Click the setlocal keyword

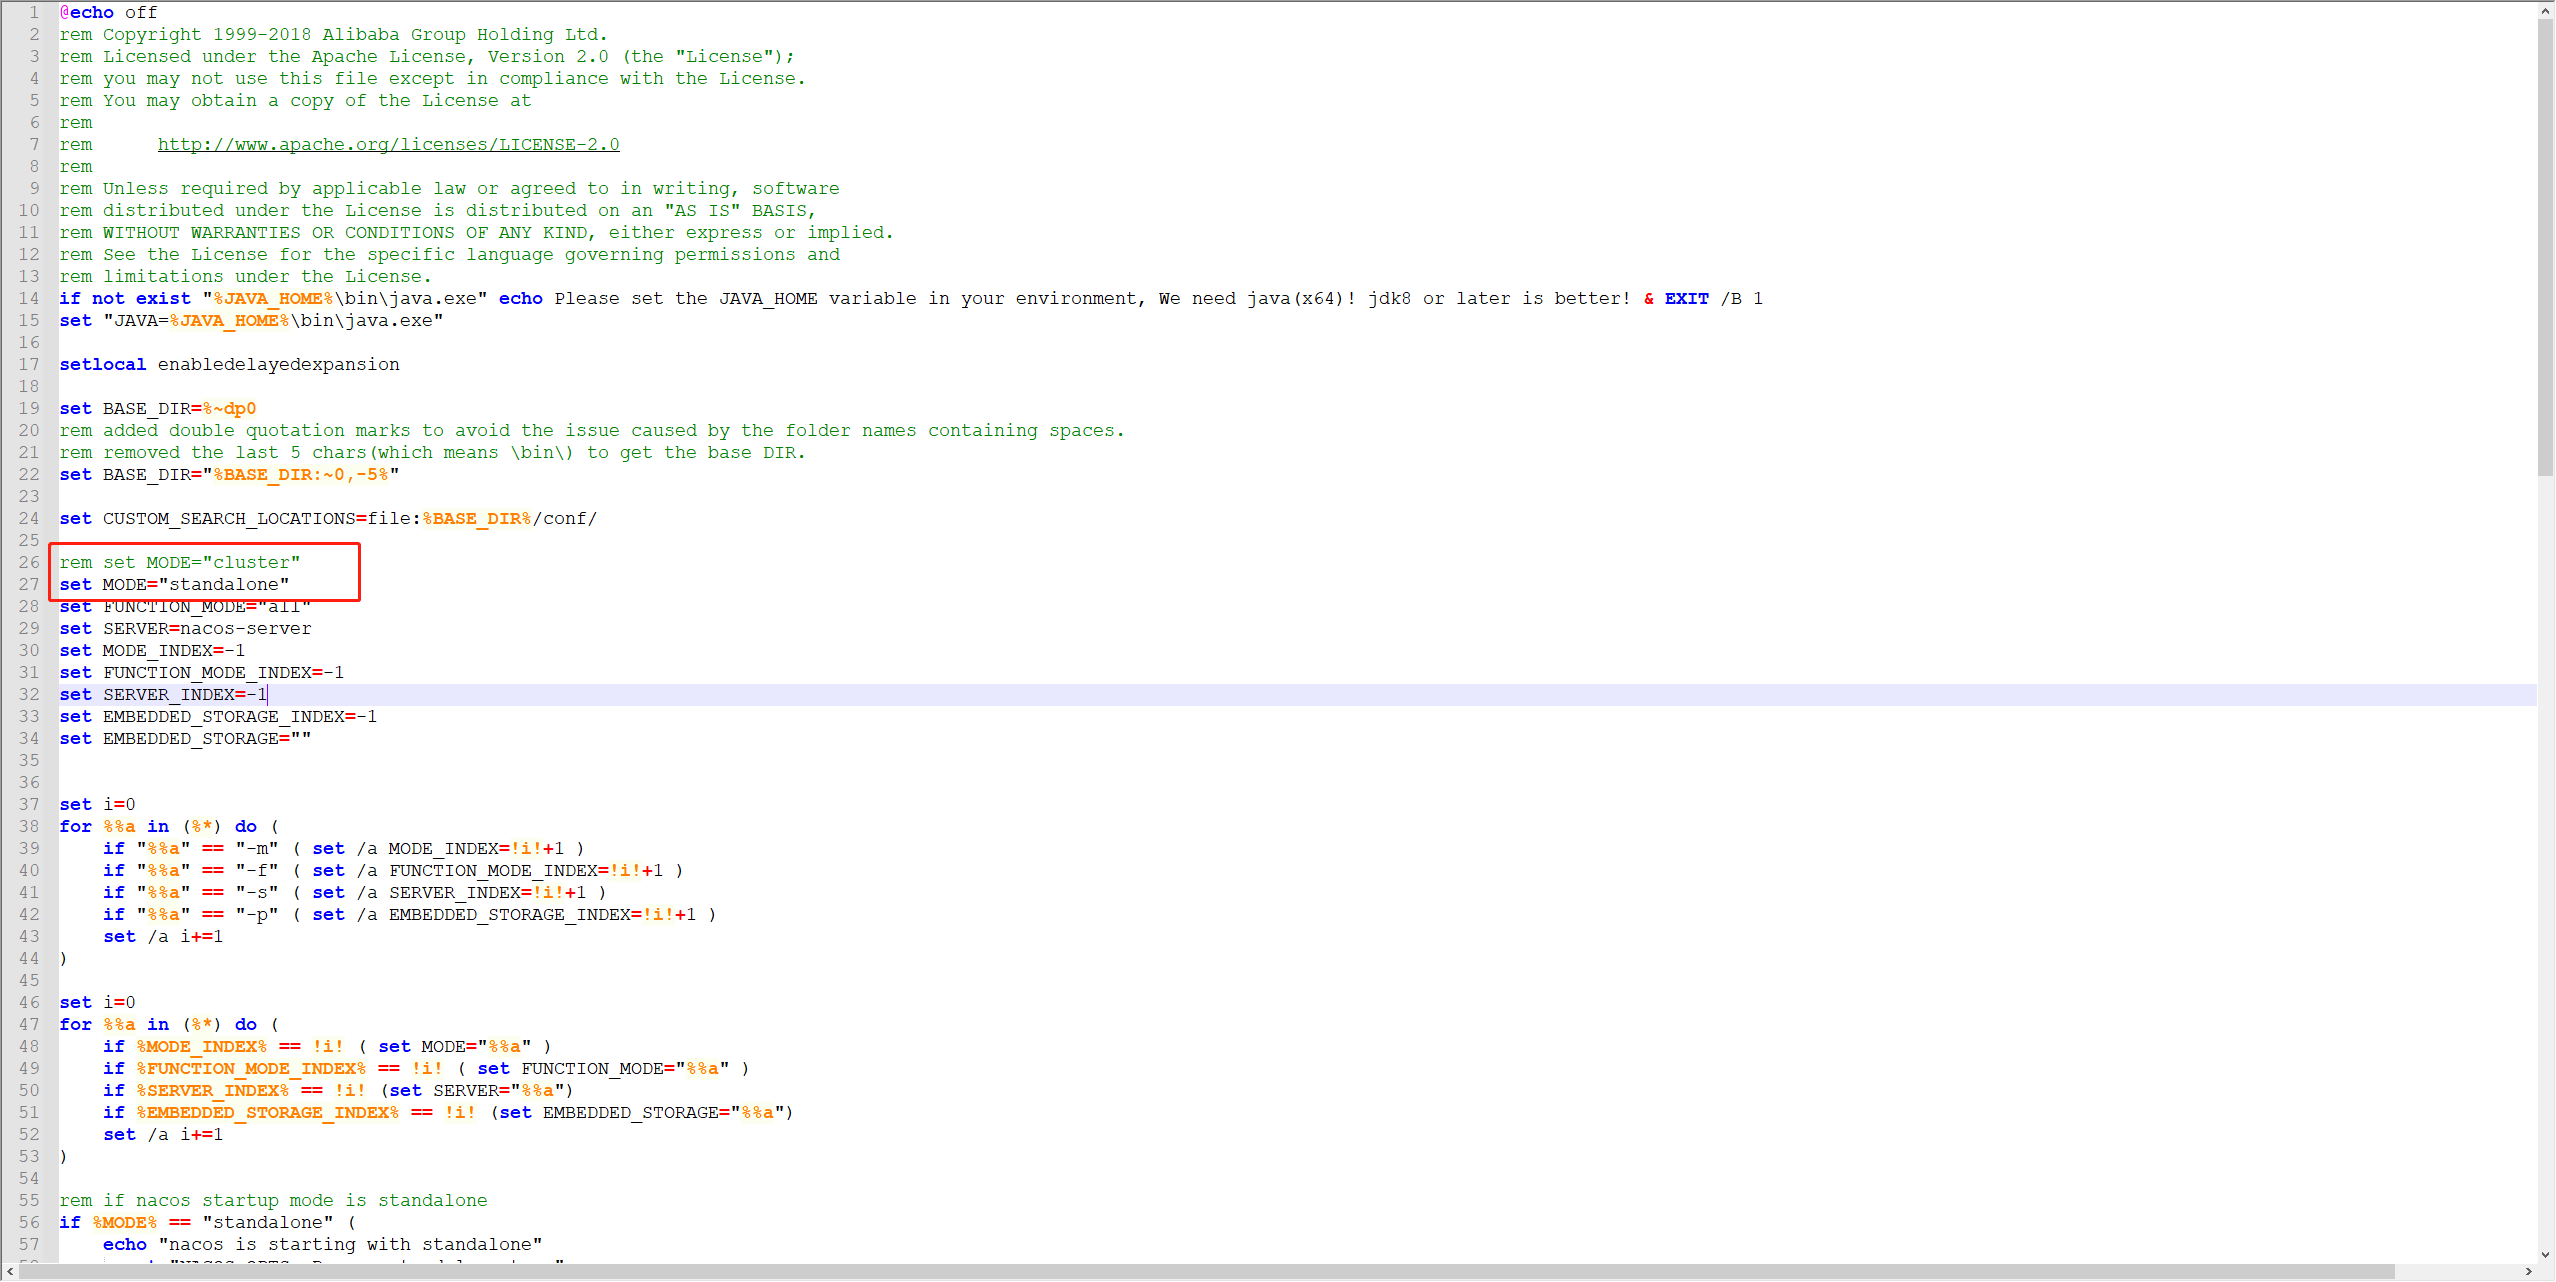(102, 365)
